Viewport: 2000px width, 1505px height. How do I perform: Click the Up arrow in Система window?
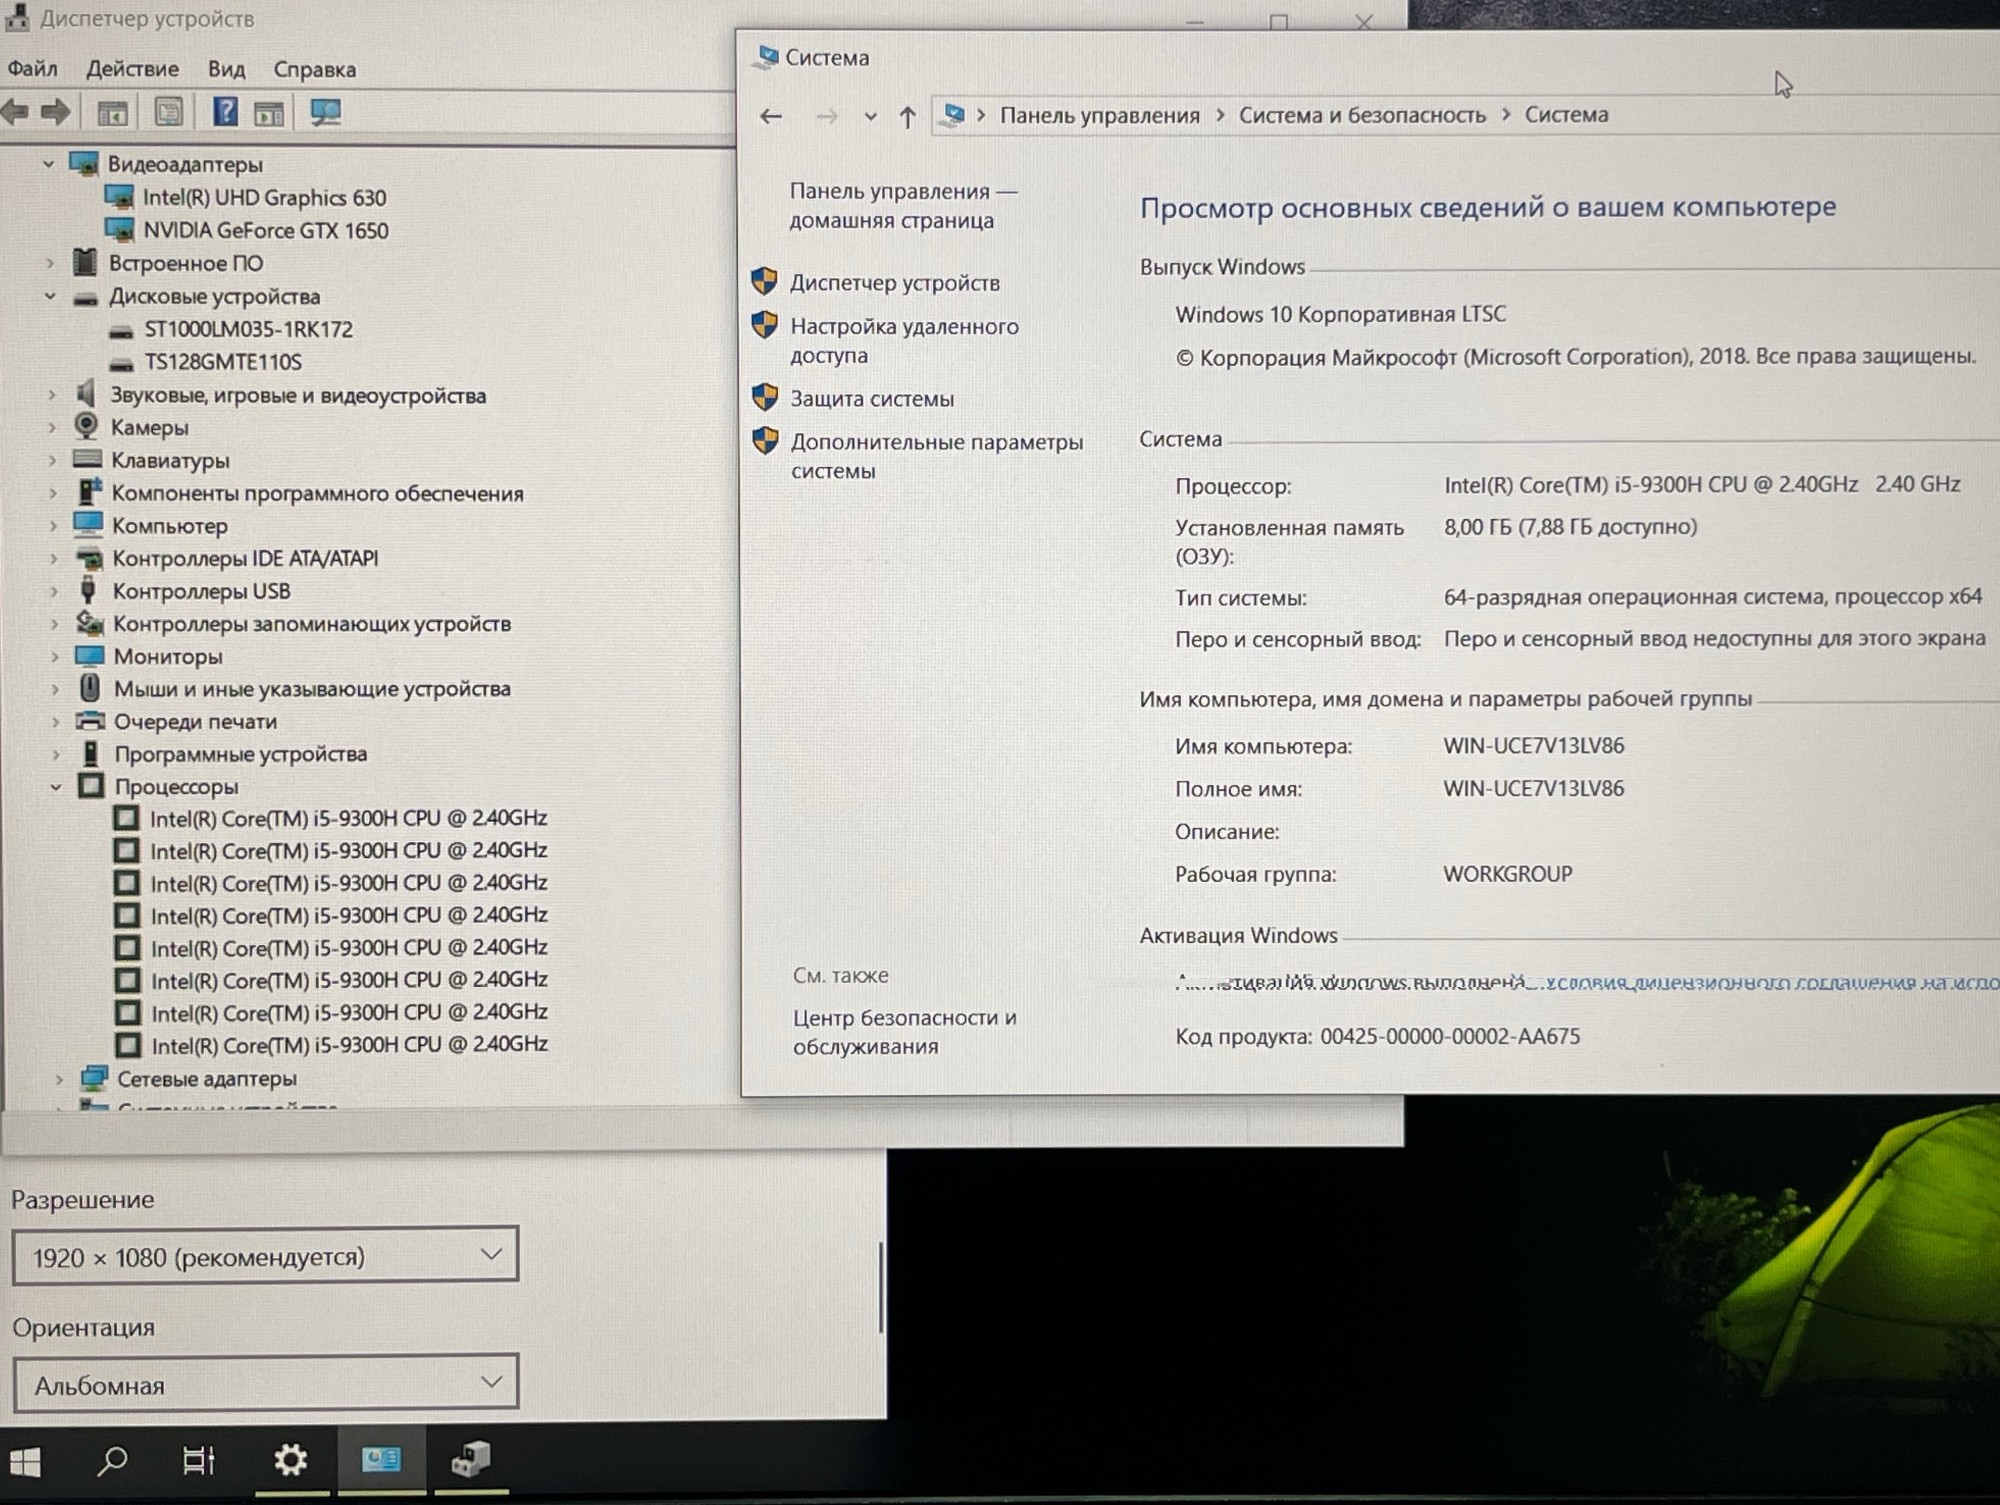(x=907, y=117)
